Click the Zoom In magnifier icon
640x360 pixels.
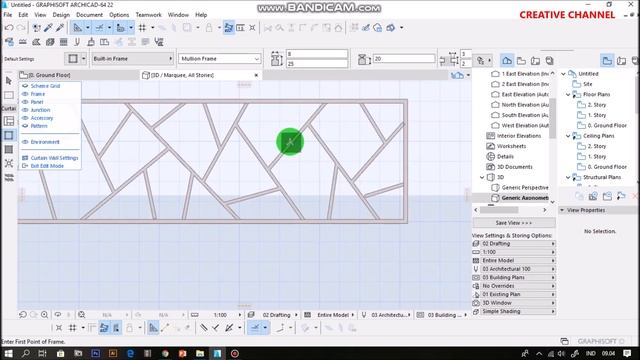tap(44, 315)
